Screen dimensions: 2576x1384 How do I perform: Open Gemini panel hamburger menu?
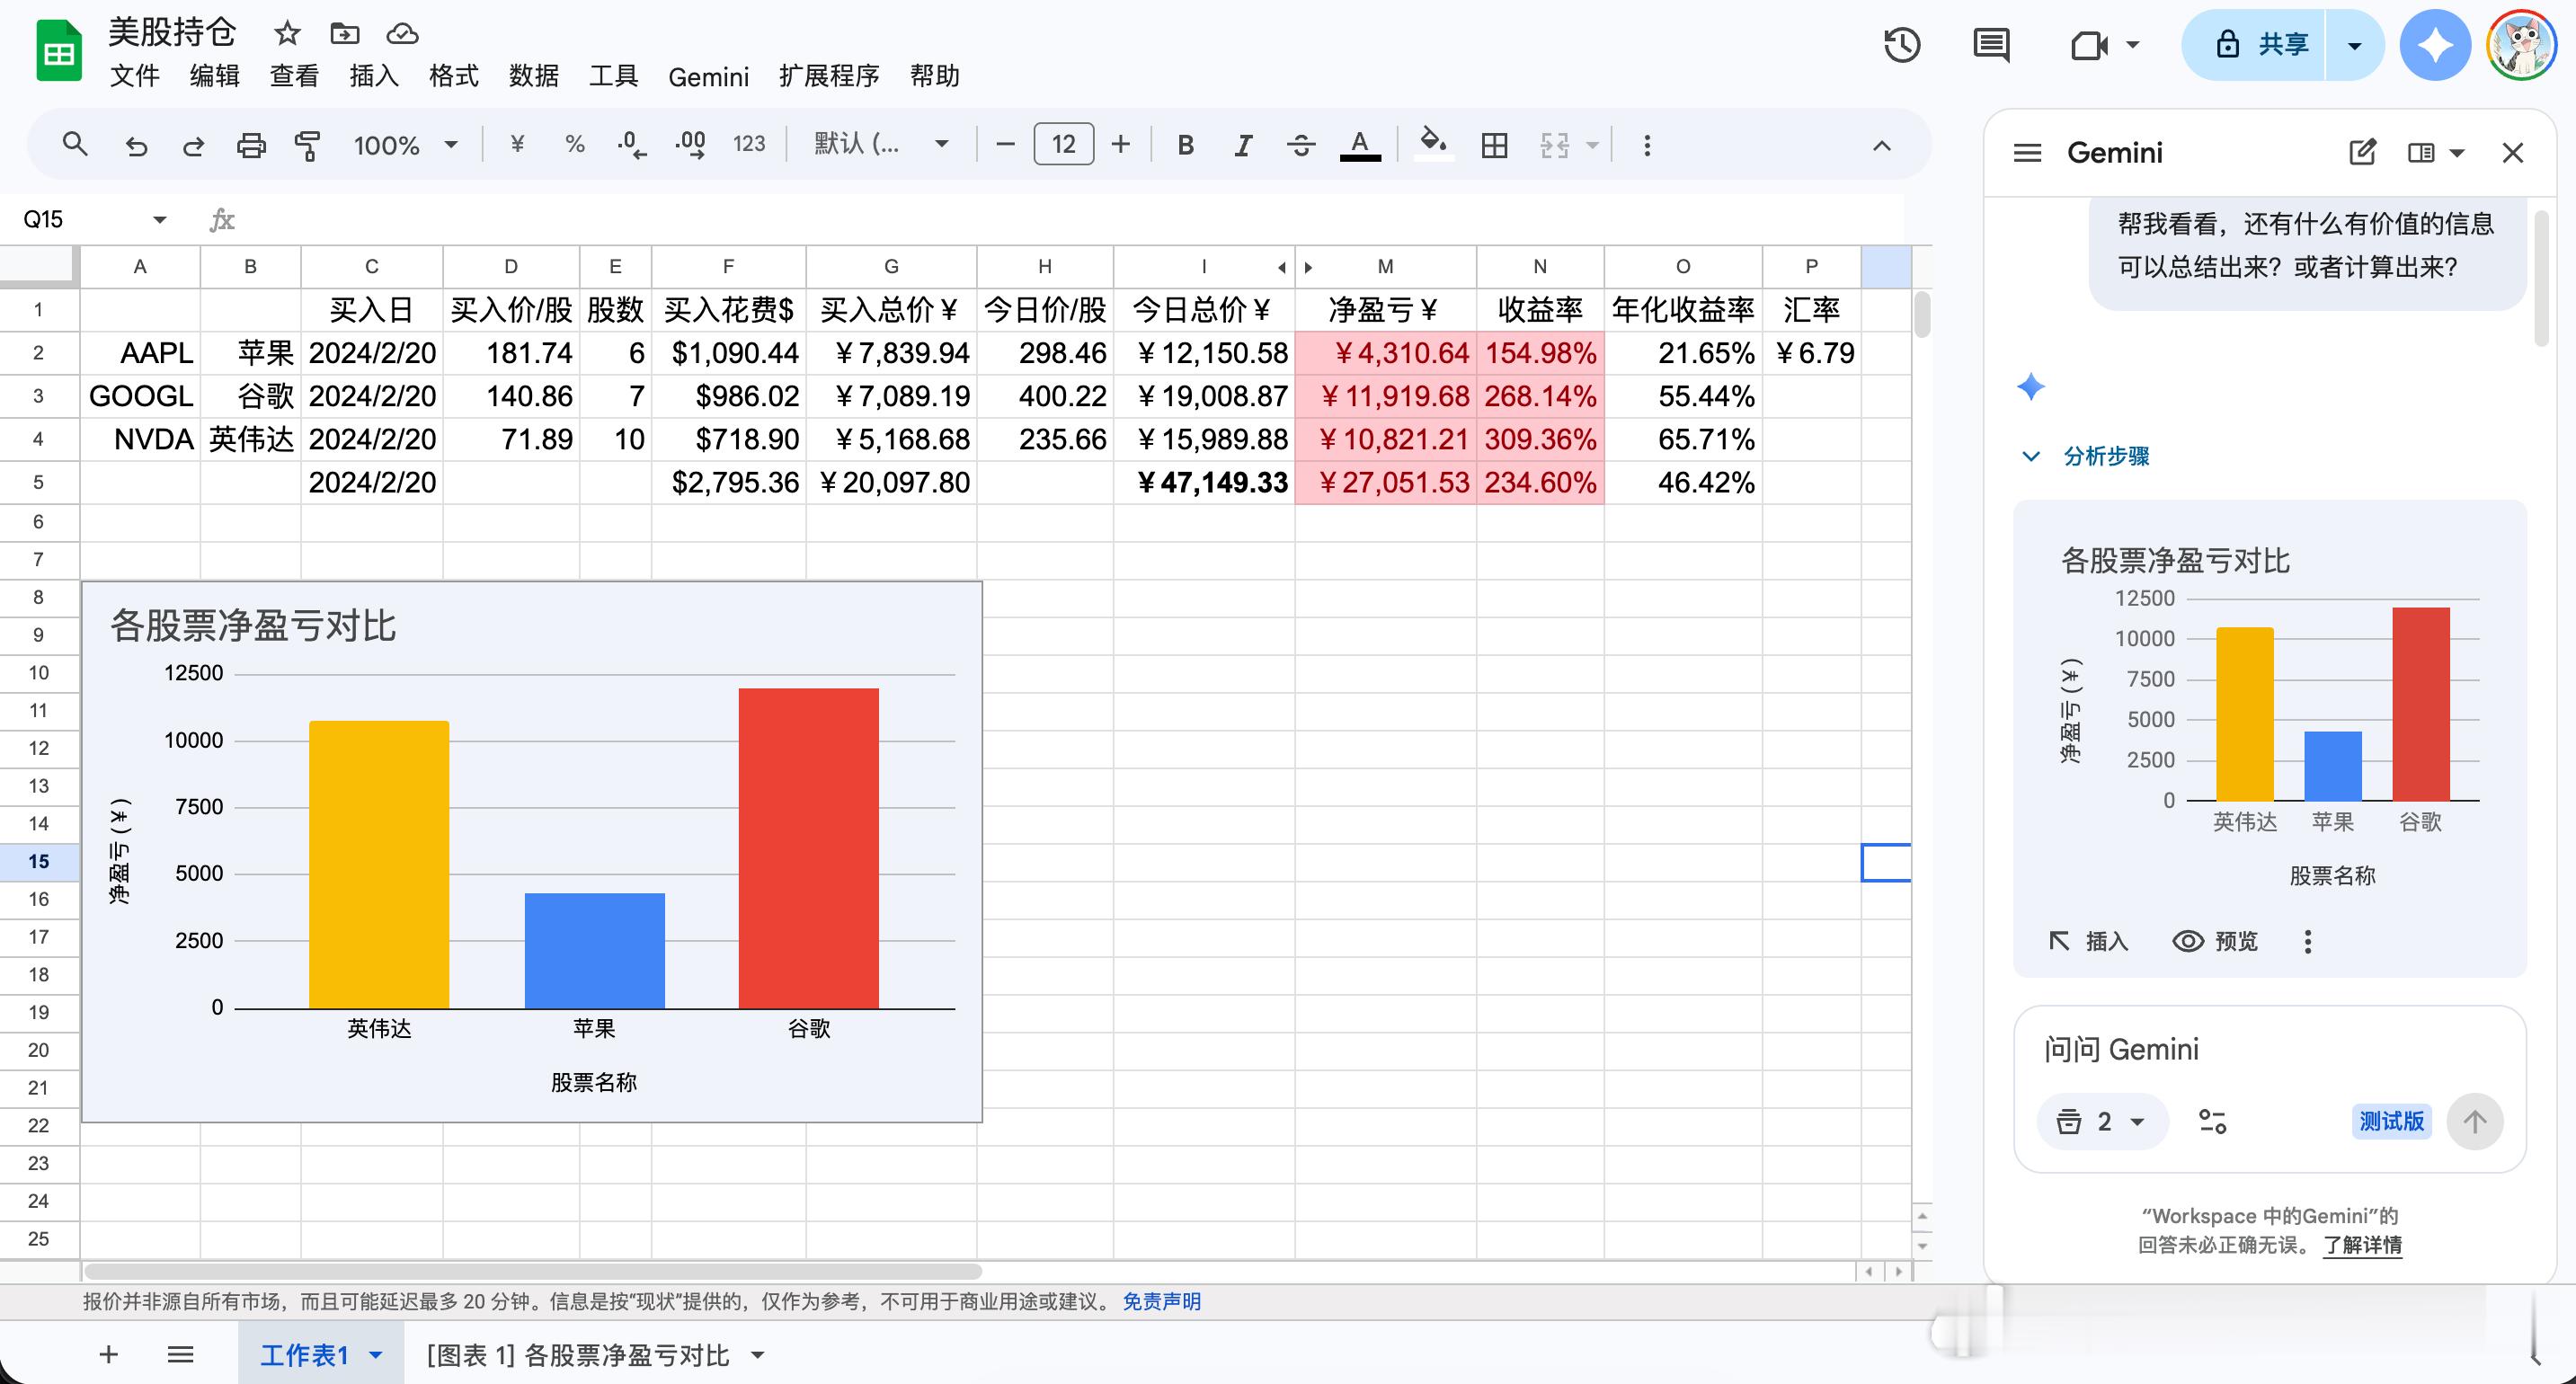pyautogui.click(x=2027, y=153)
